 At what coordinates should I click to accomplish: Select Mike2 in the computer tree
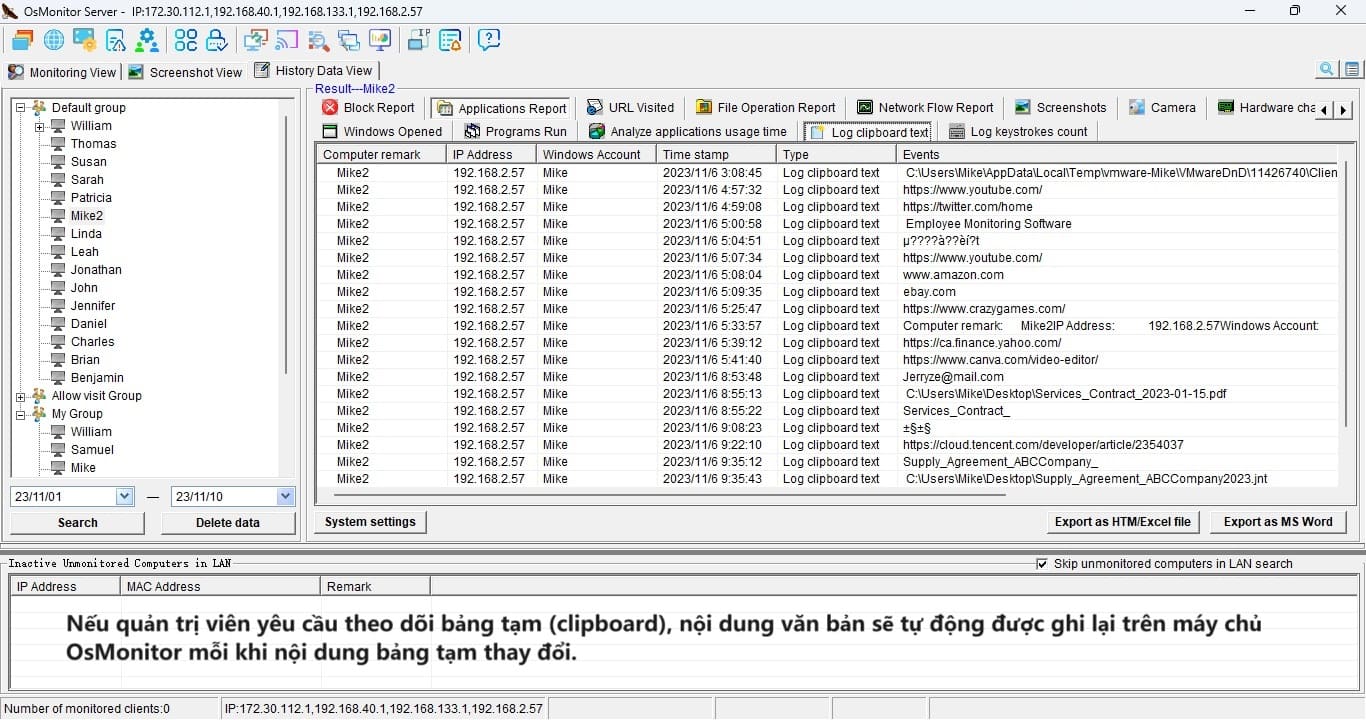click(x=86, y=215)
